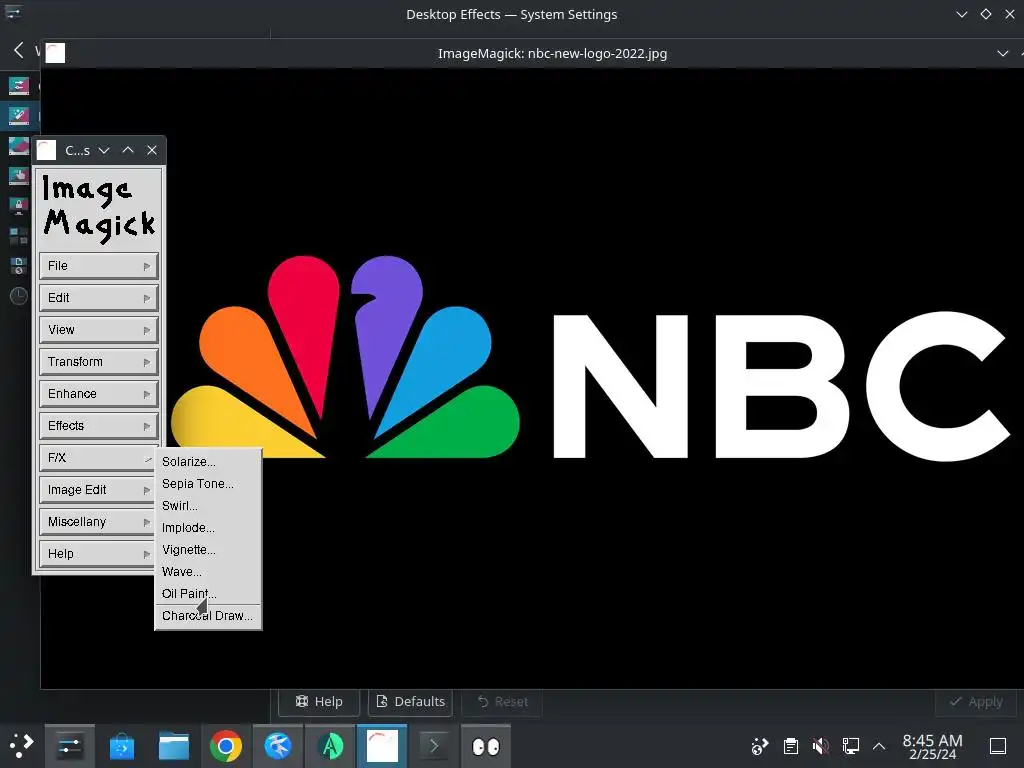
Task: Click the Defaults button in System Settings
Action: tap(411, 702)
